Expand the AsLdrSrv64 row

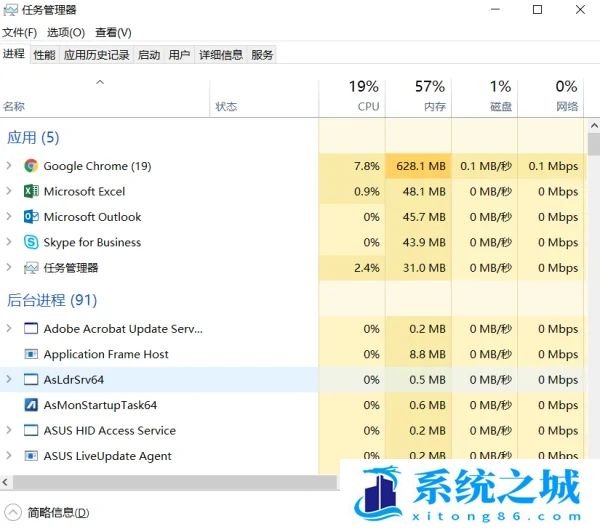[9, 379]
